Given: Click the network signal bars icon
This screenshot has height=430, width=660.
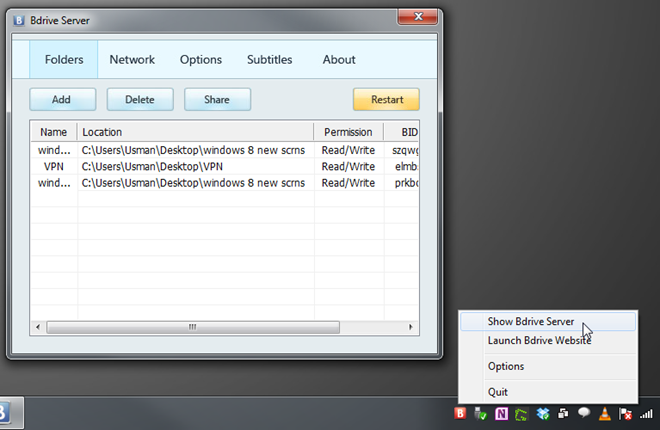Looking at the screenshot, I should [646, 414].
